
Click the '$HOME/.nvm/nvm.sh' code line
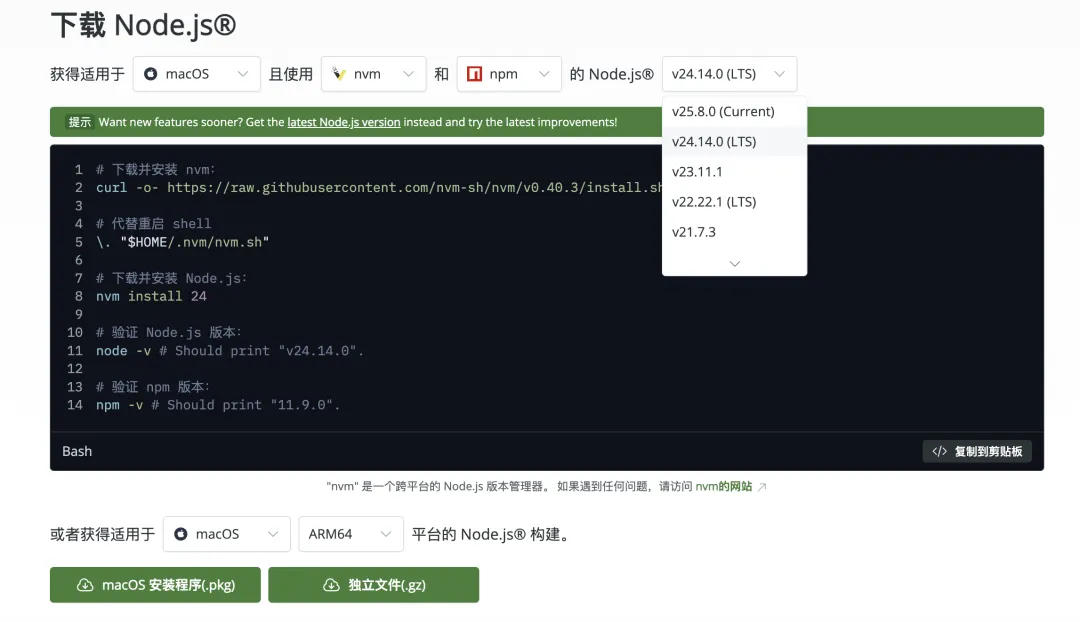[183, 242]
